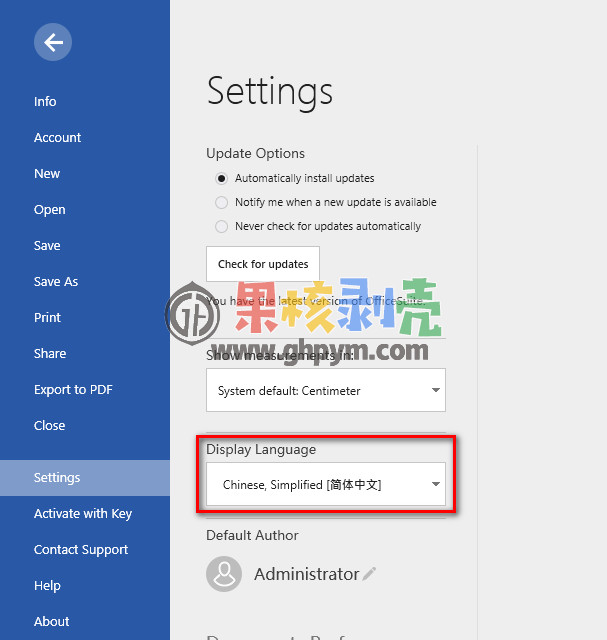Open the Show measurements dropdown arrow
The height and width of the screenshot is (640, 607).
(436, 390)
